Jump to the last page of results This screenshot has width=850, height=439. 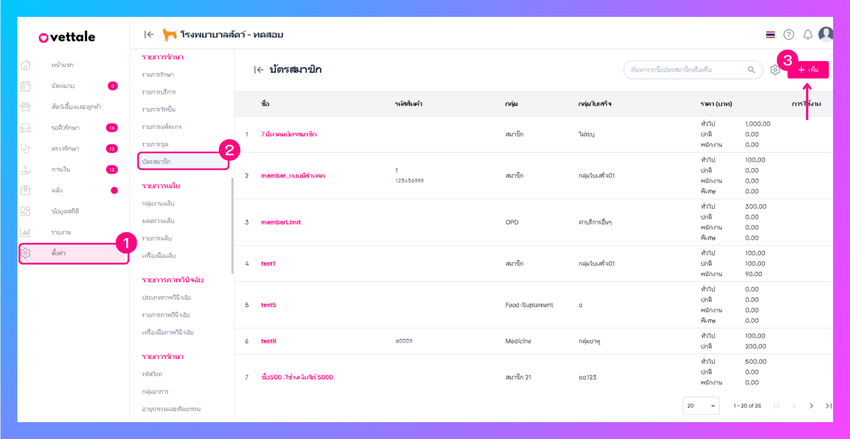828,406
